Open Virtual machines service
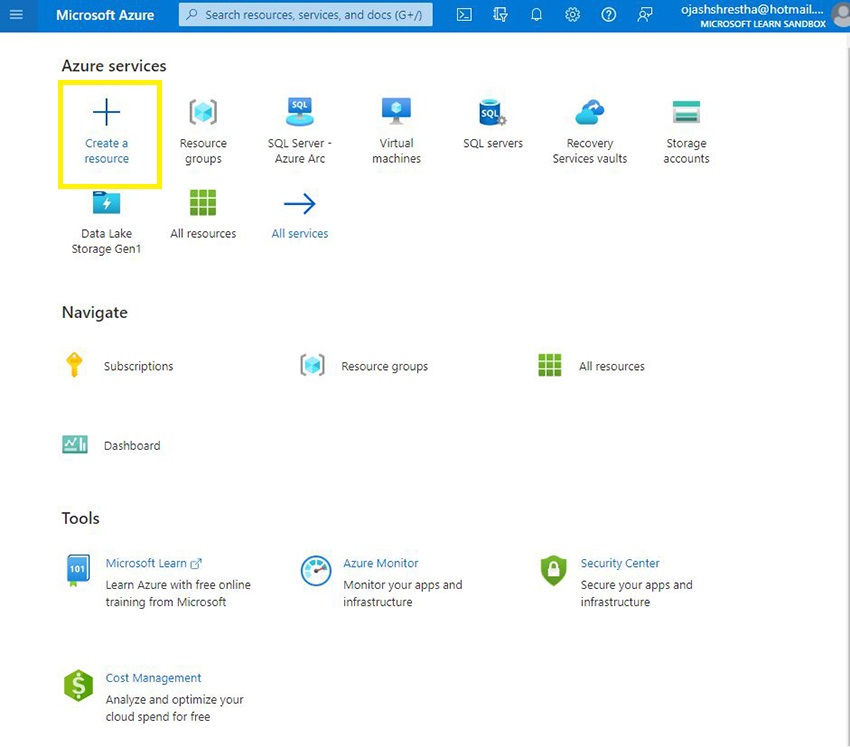 pos(396,125)
